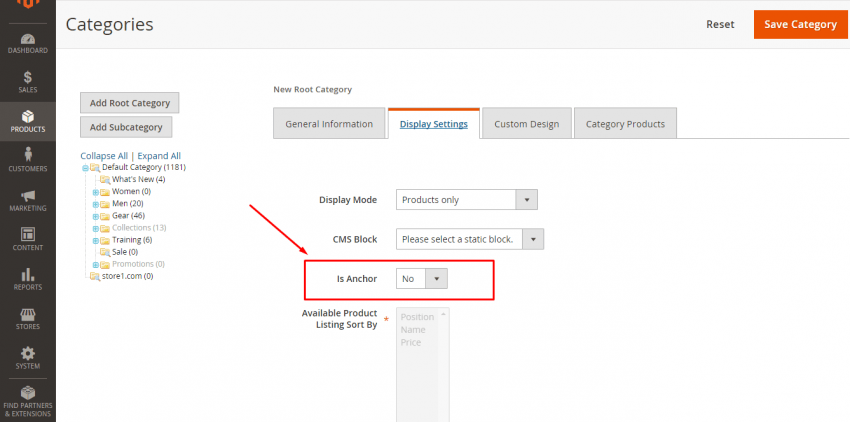Click the Save Category button
Image resolution: width=850 pixels, height=422 pixels.
point(801,24)
